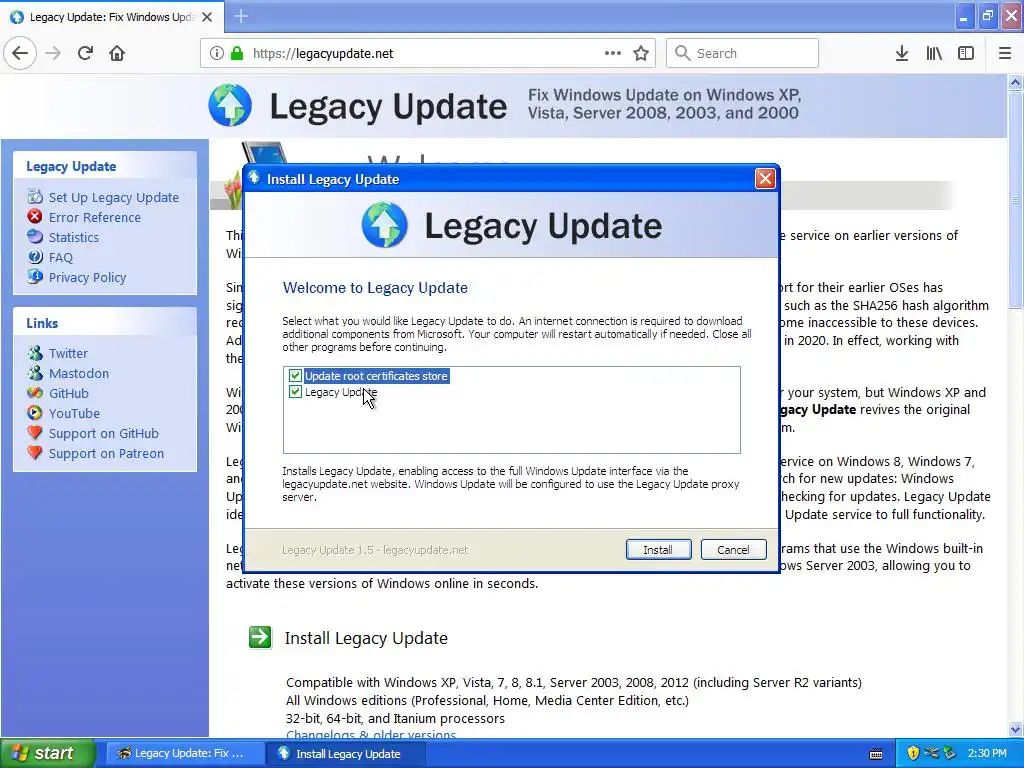
Task: Click the Privacy Policy info icon
Action: point(35,277)
